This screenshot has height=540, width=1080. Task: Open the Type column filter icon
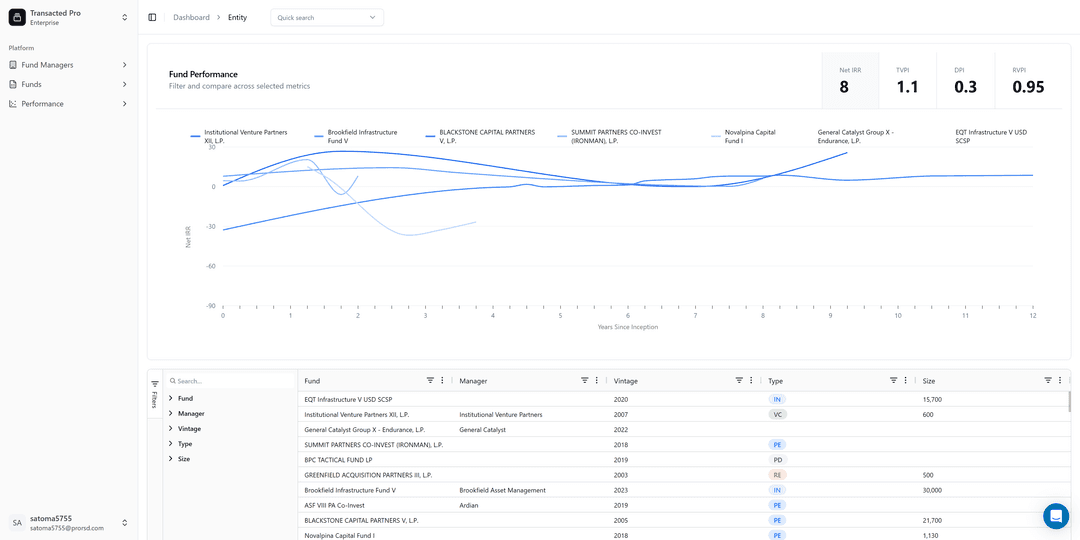point(893,380)
